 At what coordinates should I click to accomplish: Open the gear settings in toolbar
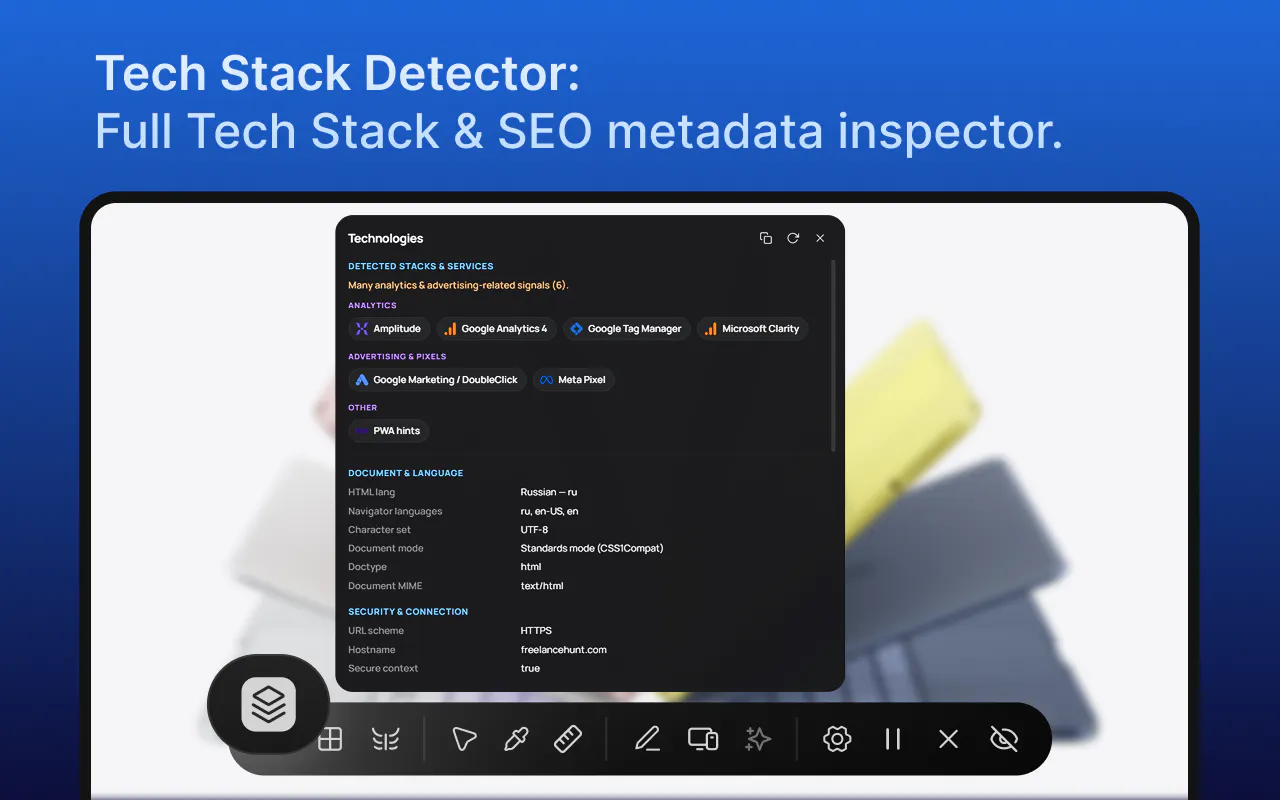pyautogui.click(x=837, y=739)
